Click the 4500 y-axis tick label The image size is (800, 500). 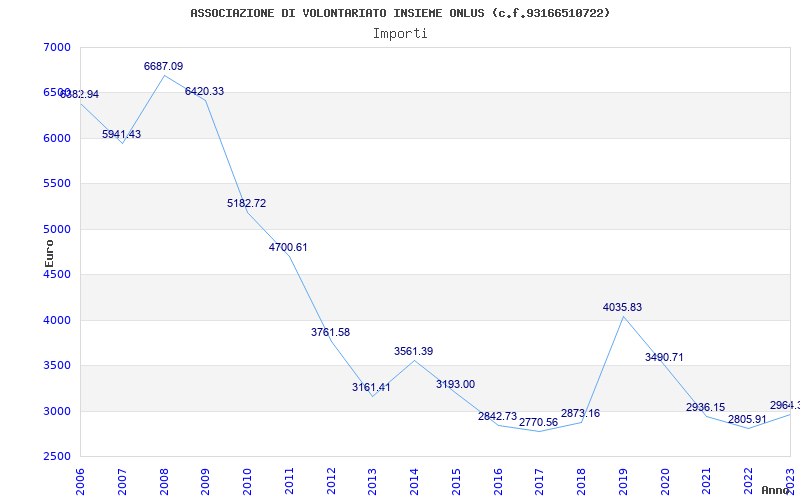55,274
